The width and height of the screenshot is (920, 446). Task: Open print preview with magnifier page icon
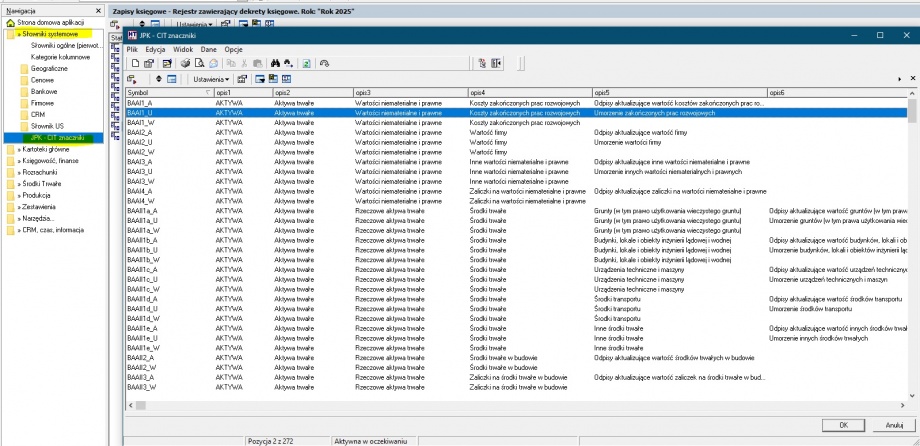coord(201,63)
